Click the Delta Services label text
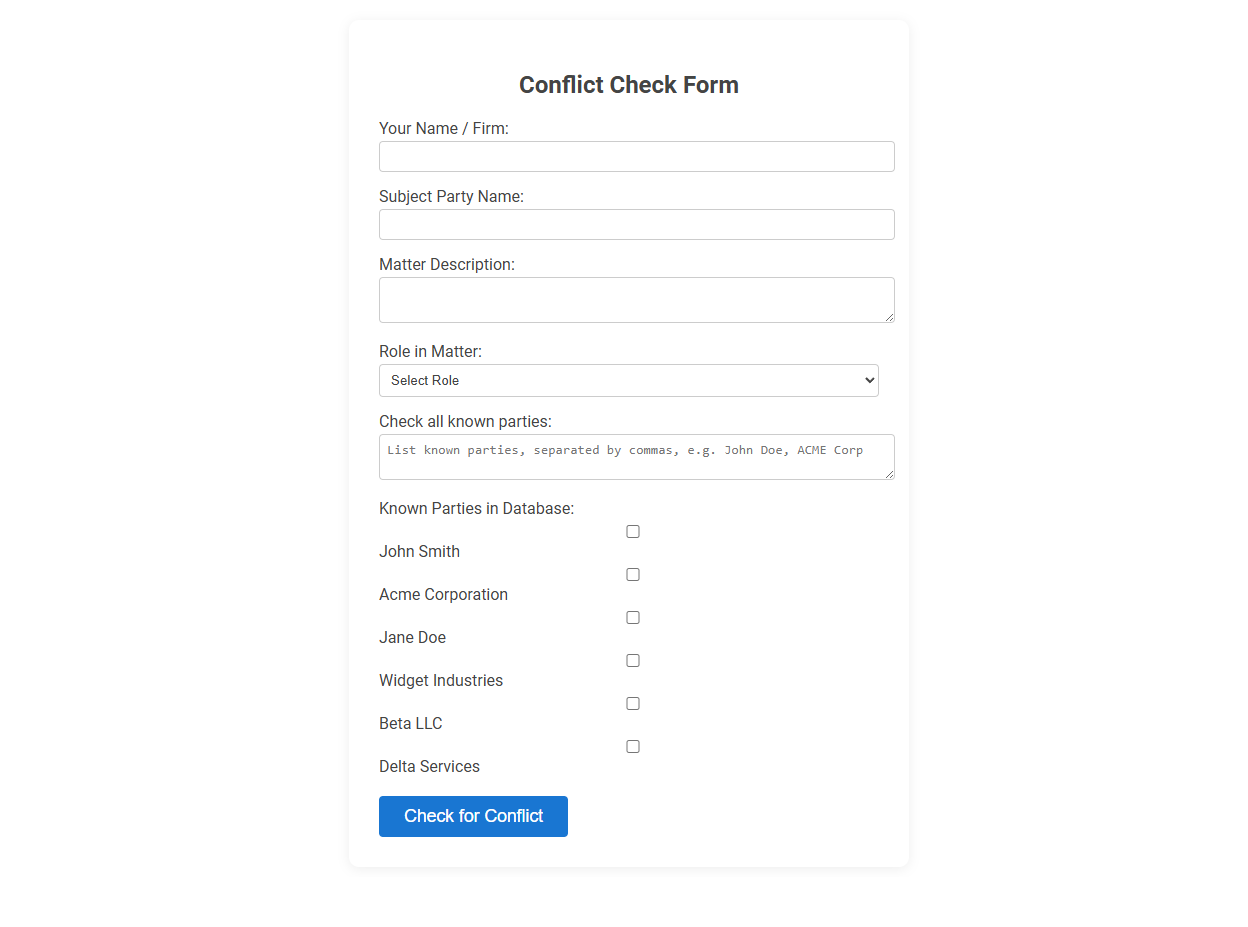The height and width of the screenshot is (927, 1248). tap(429, 766)
